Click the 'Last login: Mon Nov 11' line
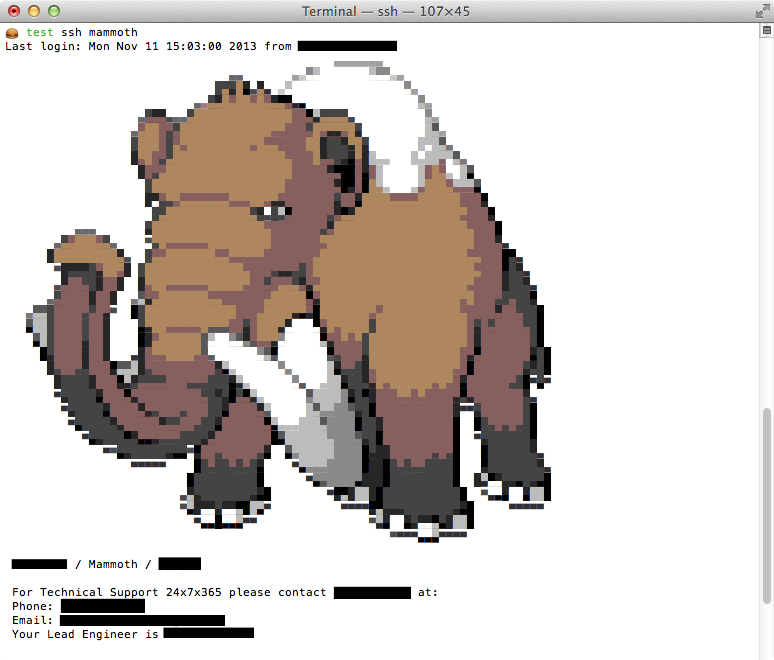The height and width of the screenshot is (660, 774). (x=200, y=46)
